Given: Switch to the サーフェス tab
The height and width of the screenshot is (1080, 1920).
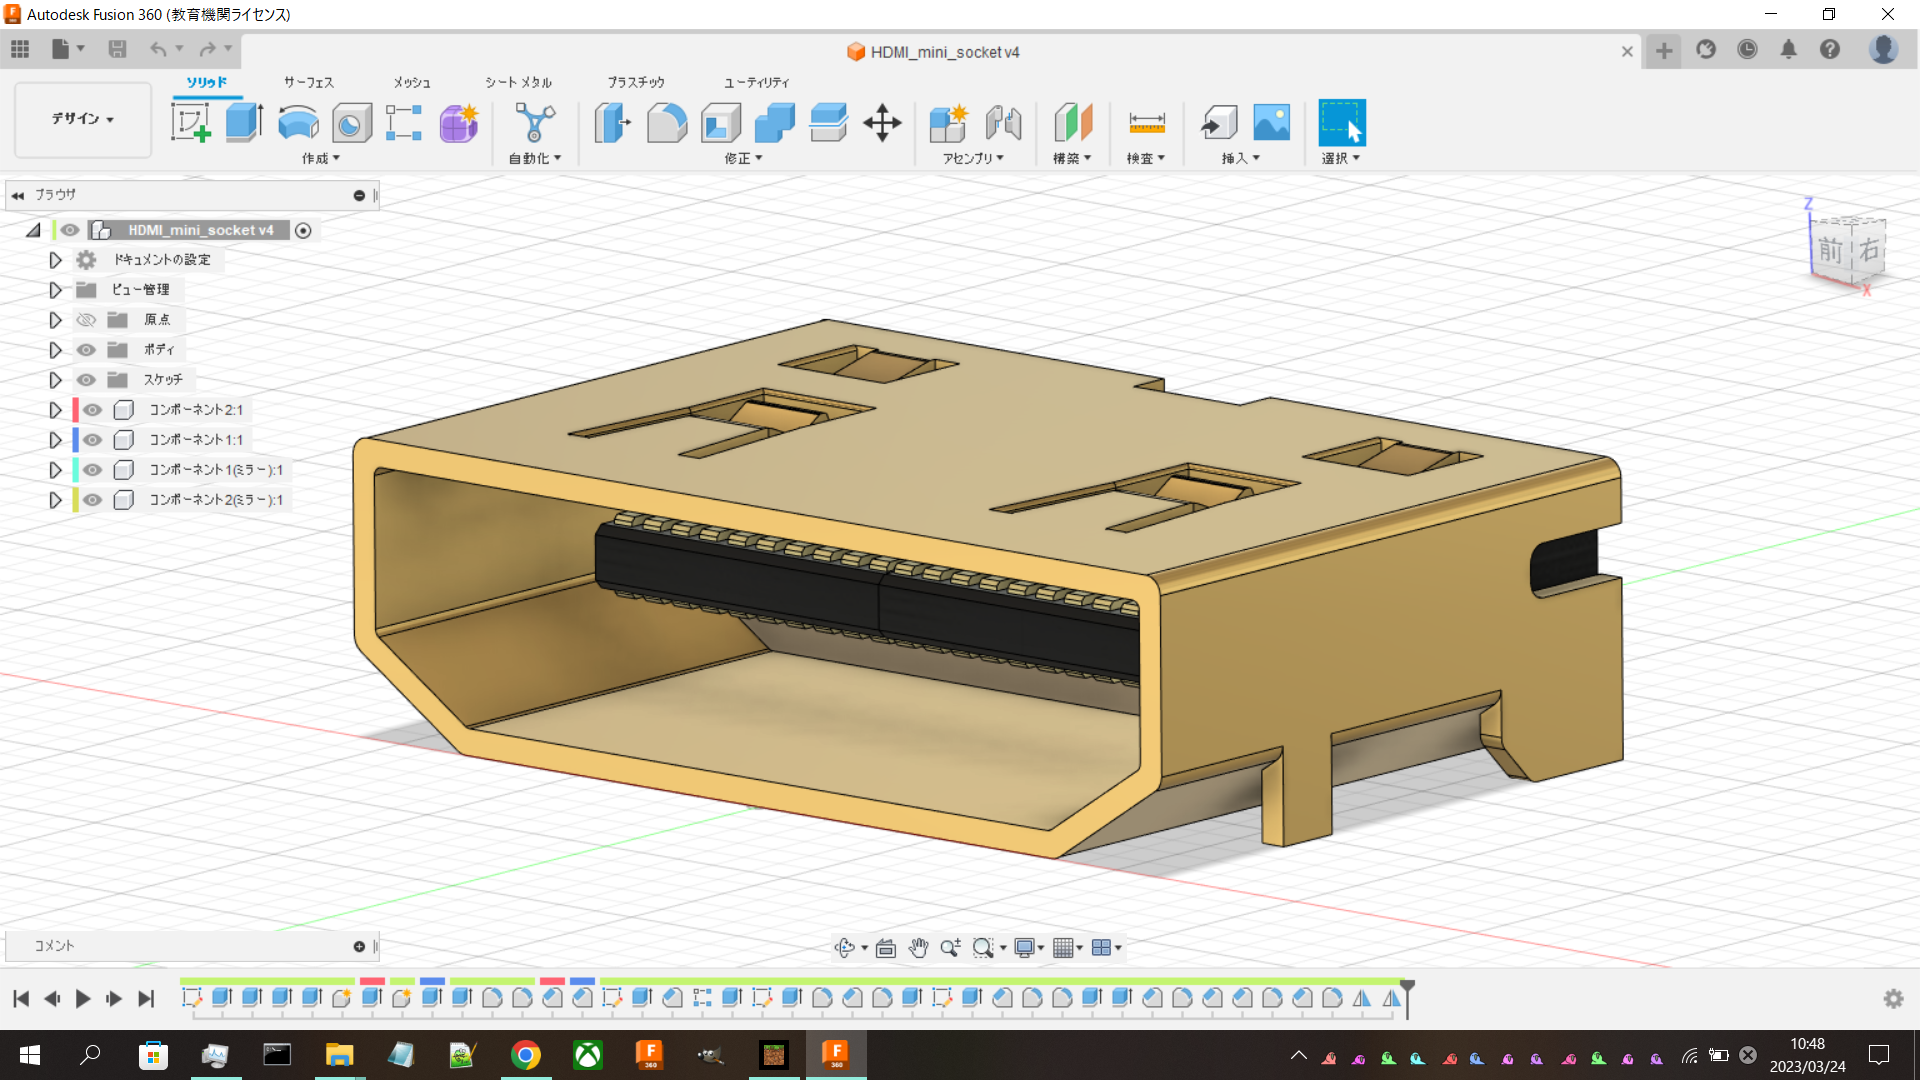Looking at the screenshot, I should click(309, 82).
